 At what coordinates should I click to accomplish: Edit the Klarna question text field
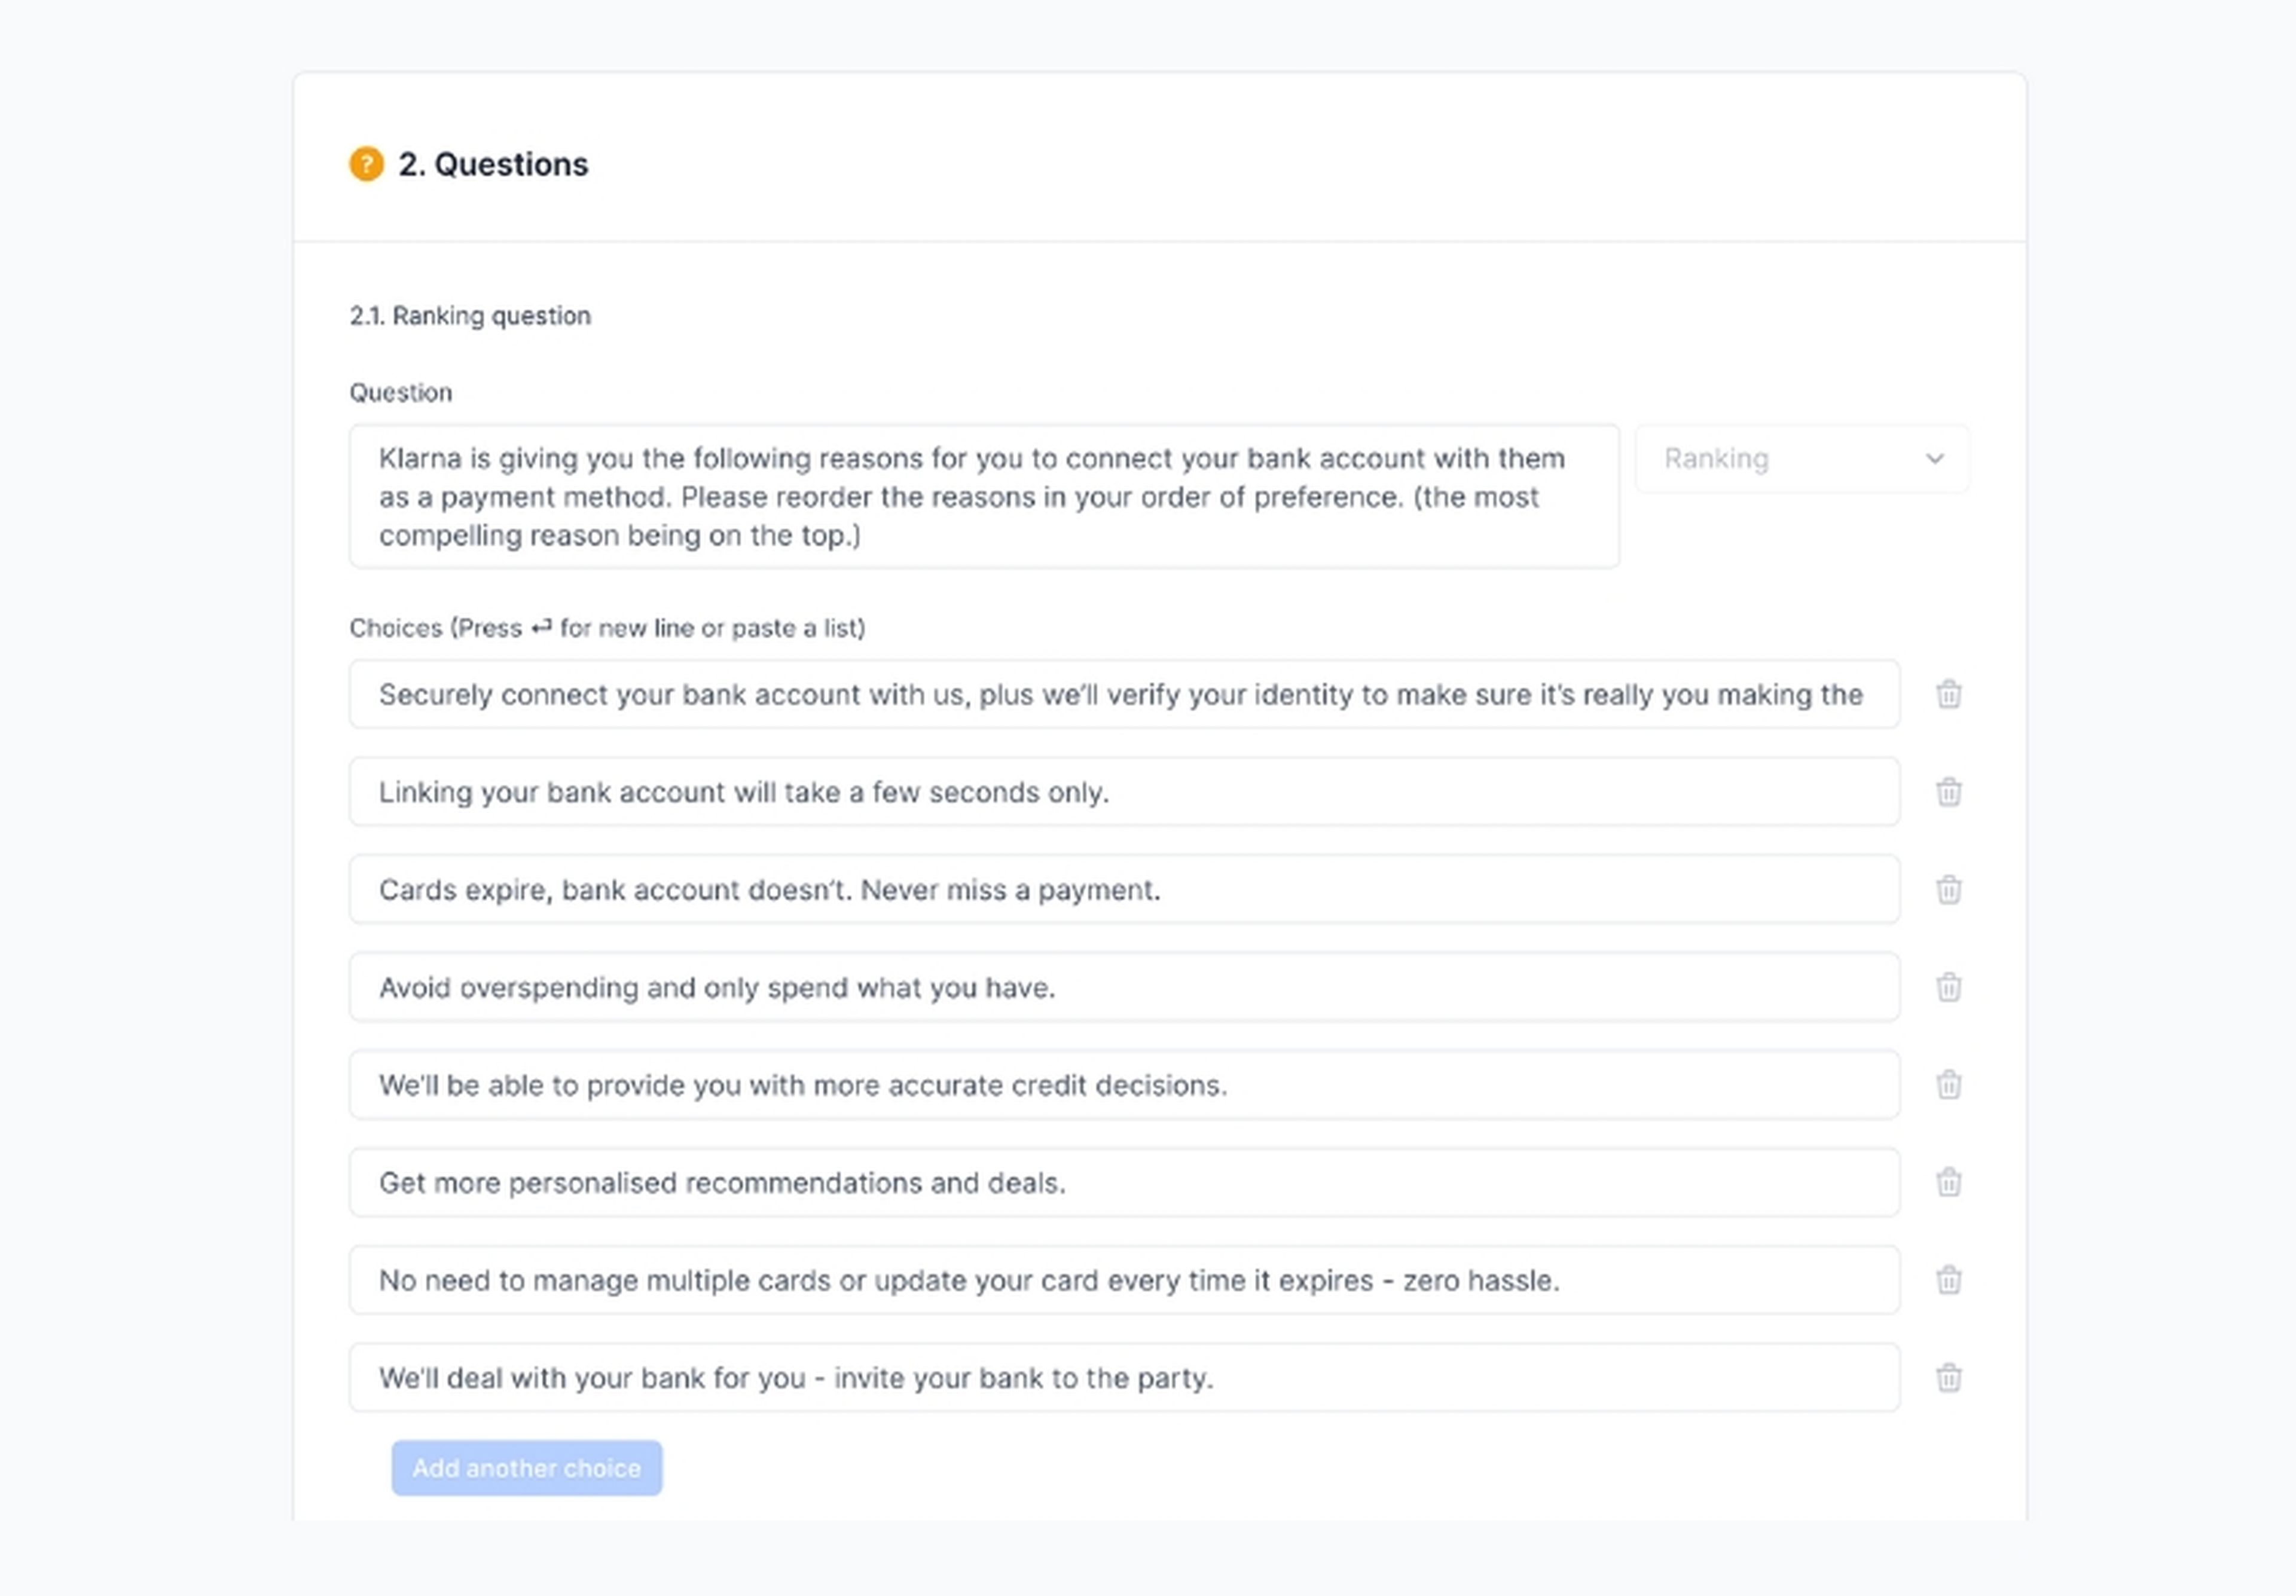click(x=983, y=497)
